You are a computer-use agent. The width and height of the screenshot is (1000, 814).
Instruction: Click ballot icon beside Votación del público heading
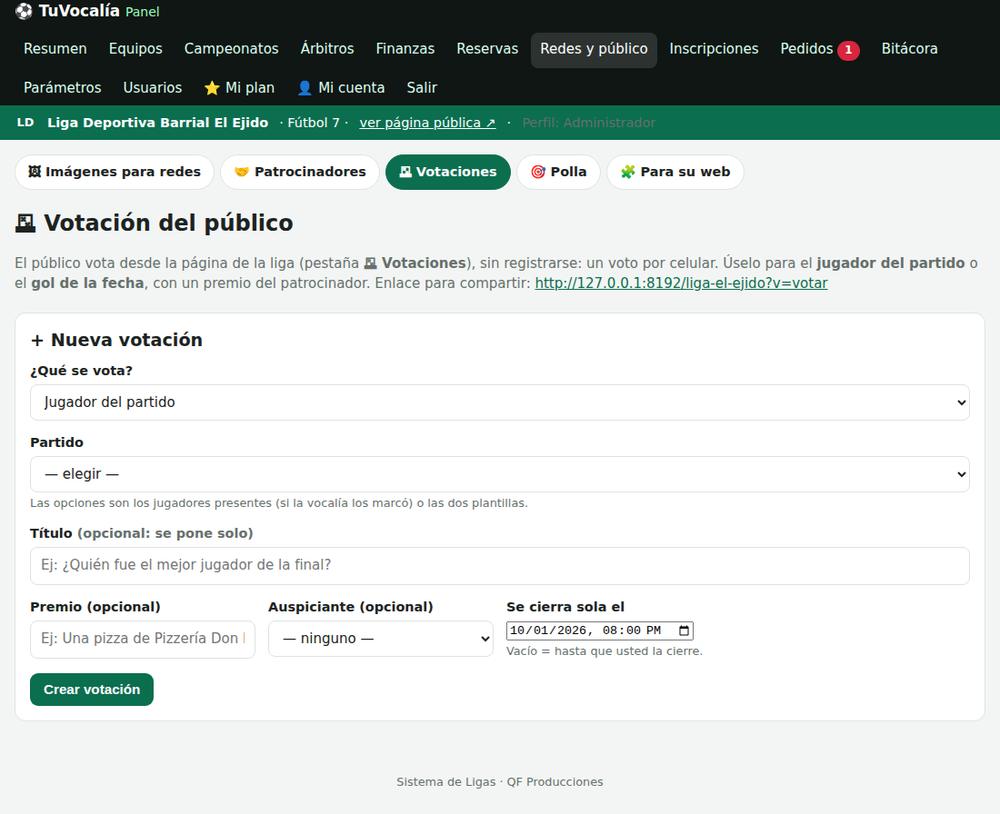[x=26, y=223]
